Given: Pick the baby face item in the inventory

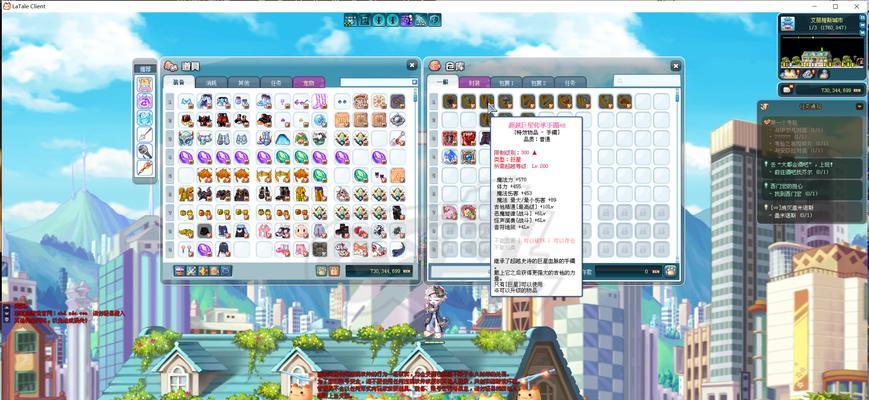Looking at the screenshot, I should (x=301, y=231).
